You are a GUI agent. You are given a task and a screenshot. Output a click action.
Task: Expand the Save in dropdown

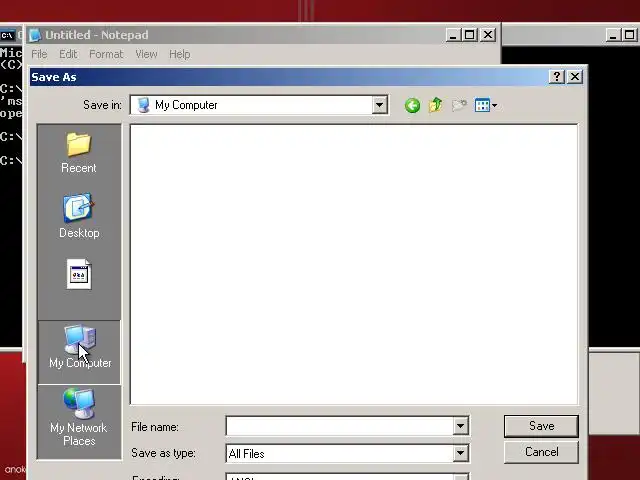pyautogui.click(x=379, y=105)
